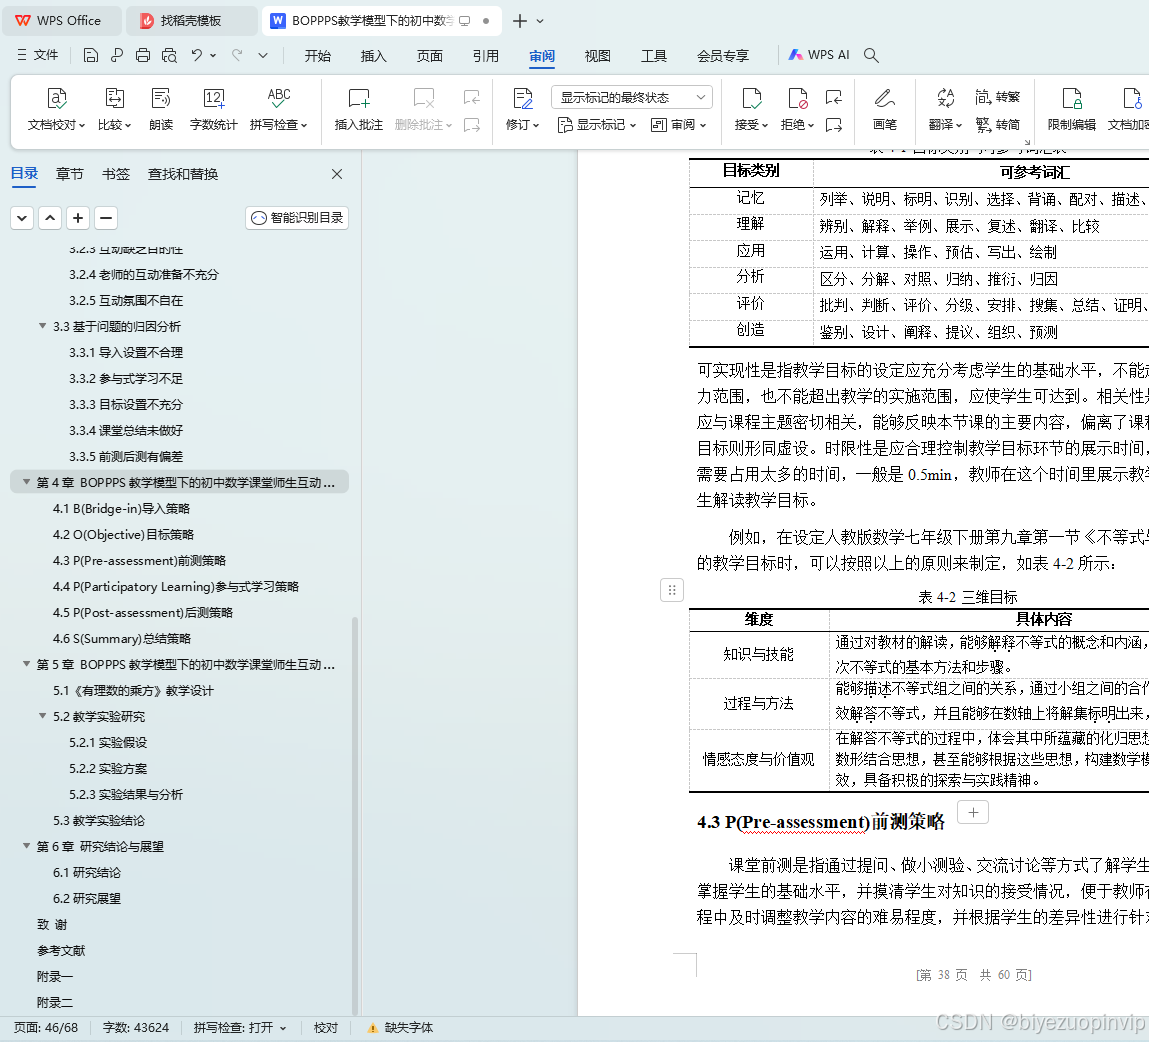
Task: Click the search magnifier icon
Action: tap(871, 55)
